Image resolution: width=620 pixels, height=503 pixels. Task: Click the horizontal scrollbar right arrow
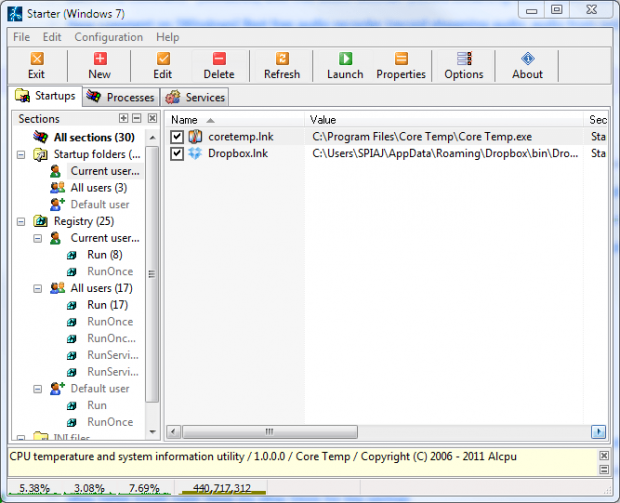tap(599, 432)
